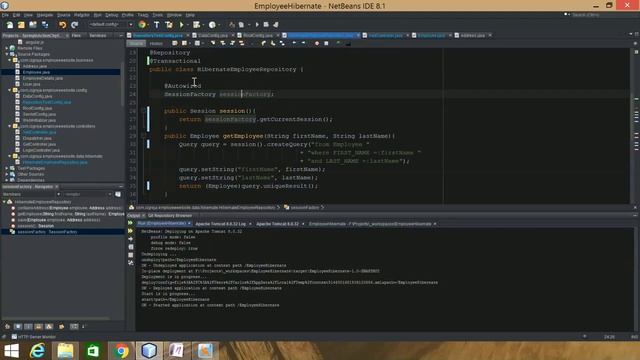640x360 pixels.
Task: Click HTTP Server Monitor in status bar
Action: point(33,337)
